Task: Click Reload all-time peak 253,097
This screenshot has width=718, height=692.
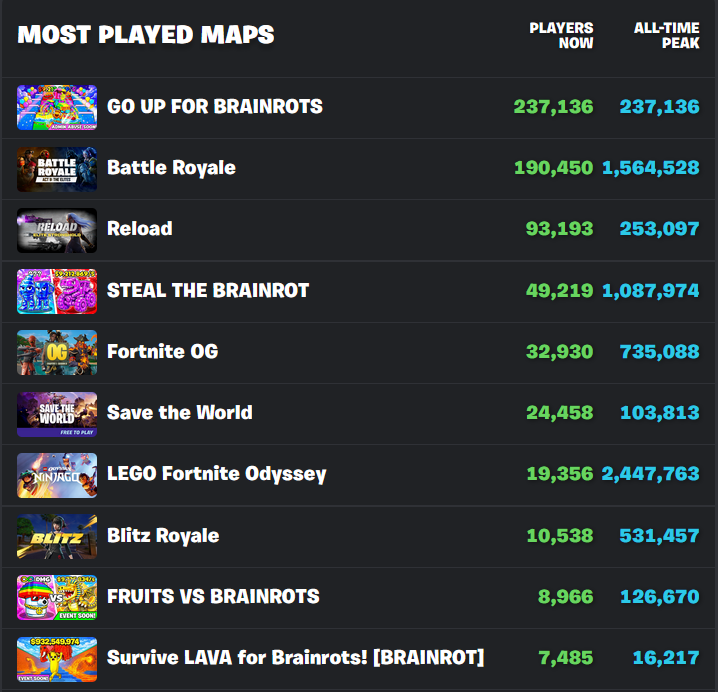Action: [x=659, y=229]
